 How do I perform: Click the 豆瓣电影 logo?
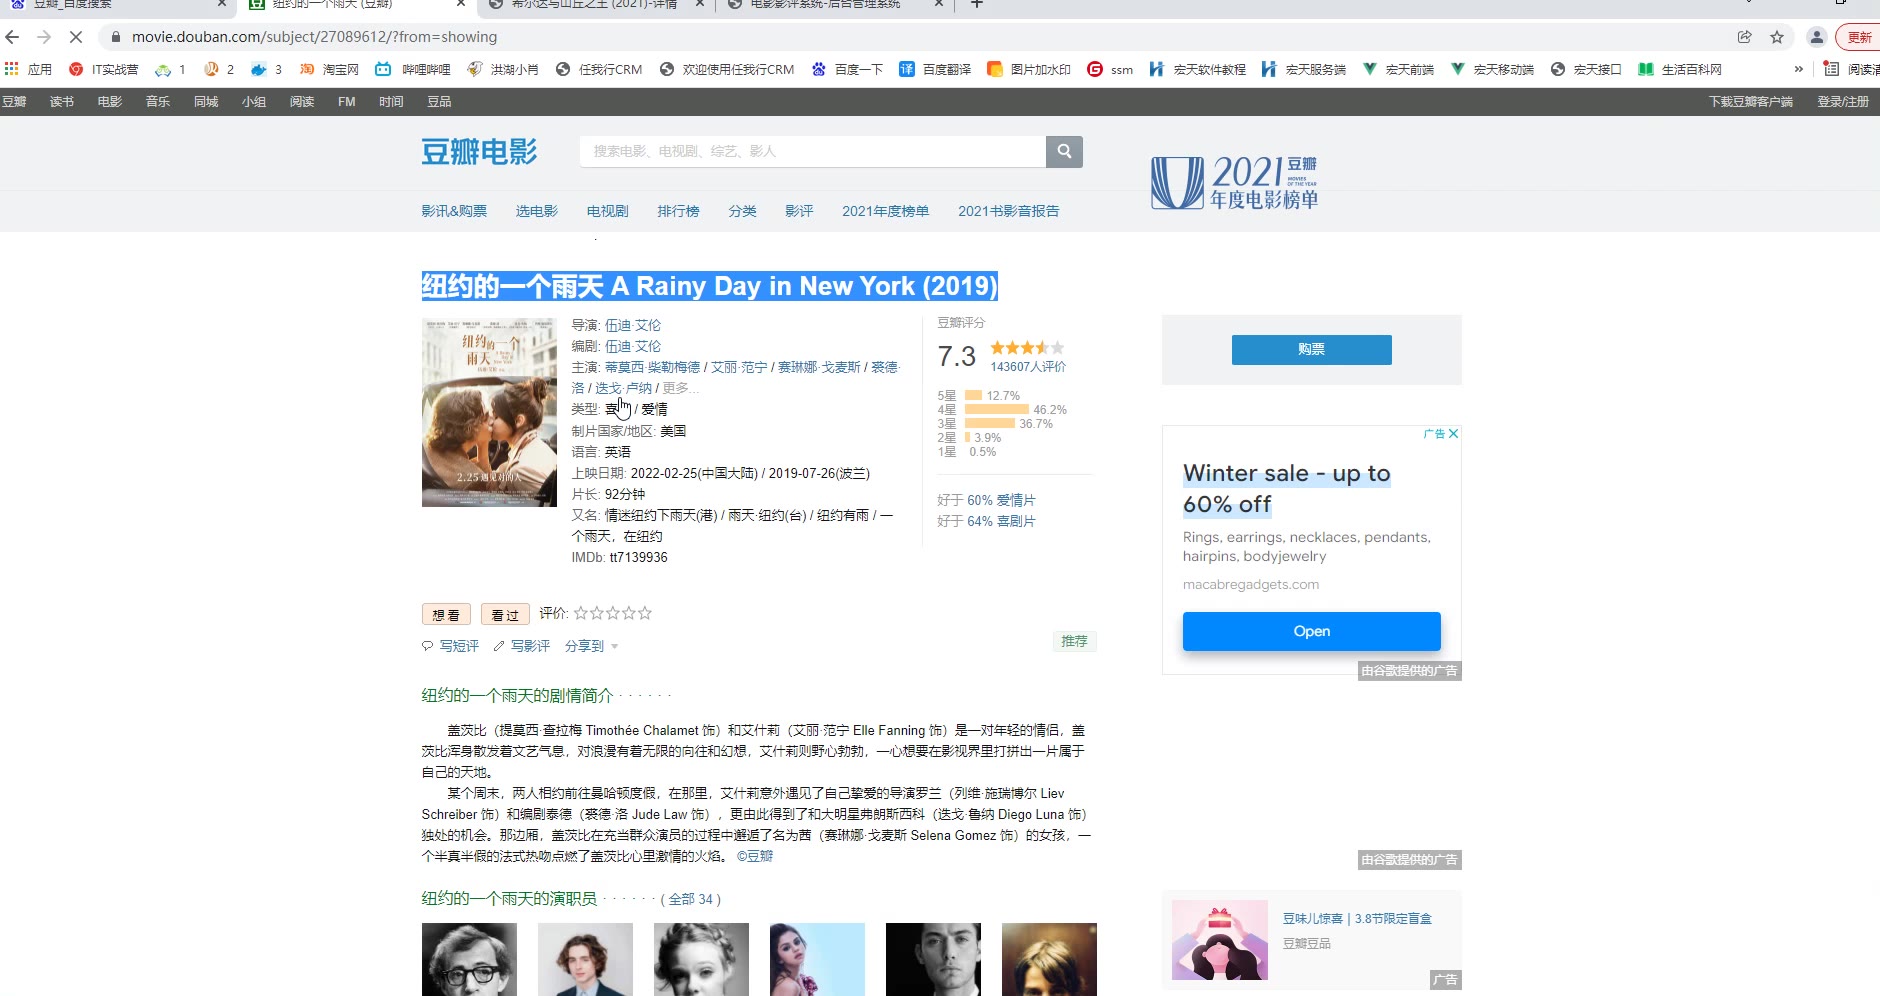click(x=479, y=152)
